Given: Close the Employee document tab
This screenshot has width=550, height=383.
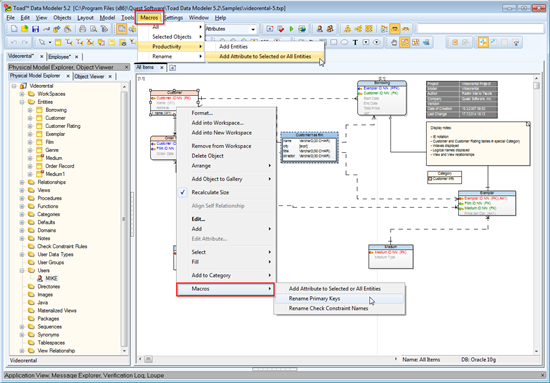Looking at the screenshot, I should pyautogui.click(x=76, y=56).
